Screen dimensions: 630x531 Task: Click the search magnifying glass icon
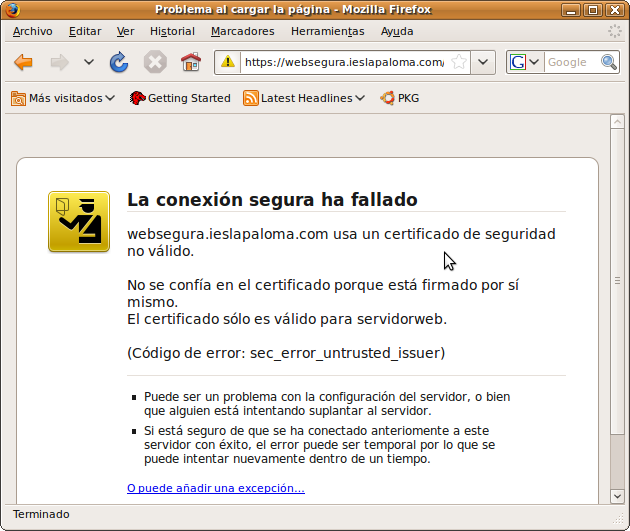tap(609, 62)
